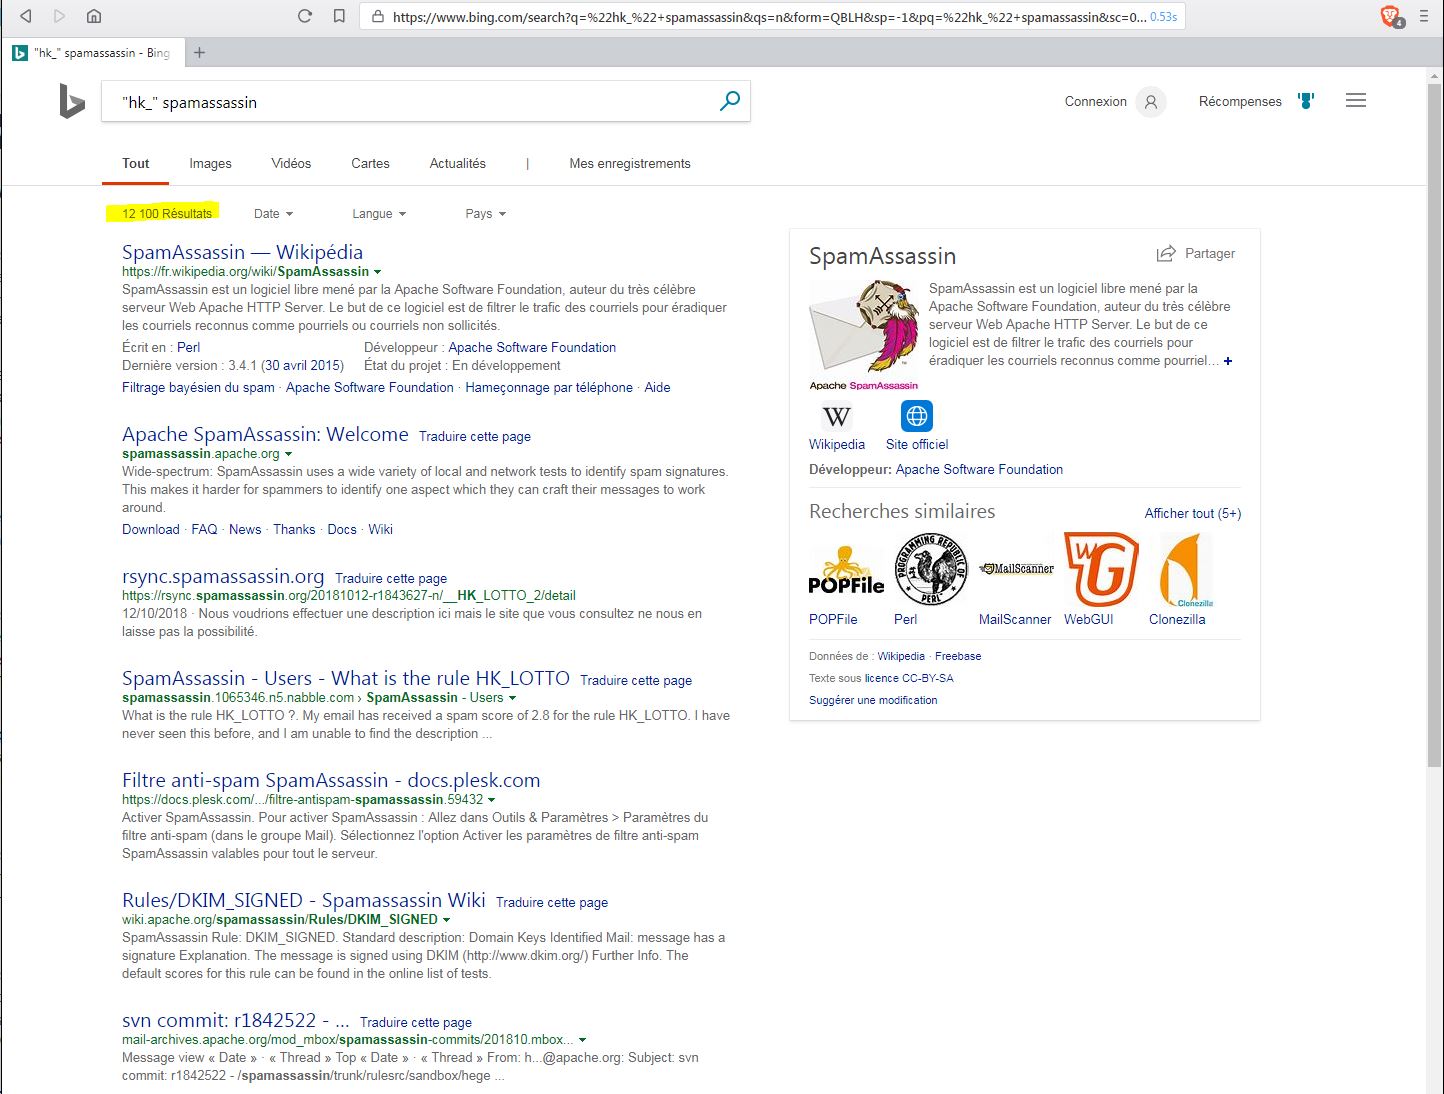The height and width of the screenshot is (1094, 1444).
Task: Open the SpamAssassin — Wikipédia result
Action: pos(242,252)
